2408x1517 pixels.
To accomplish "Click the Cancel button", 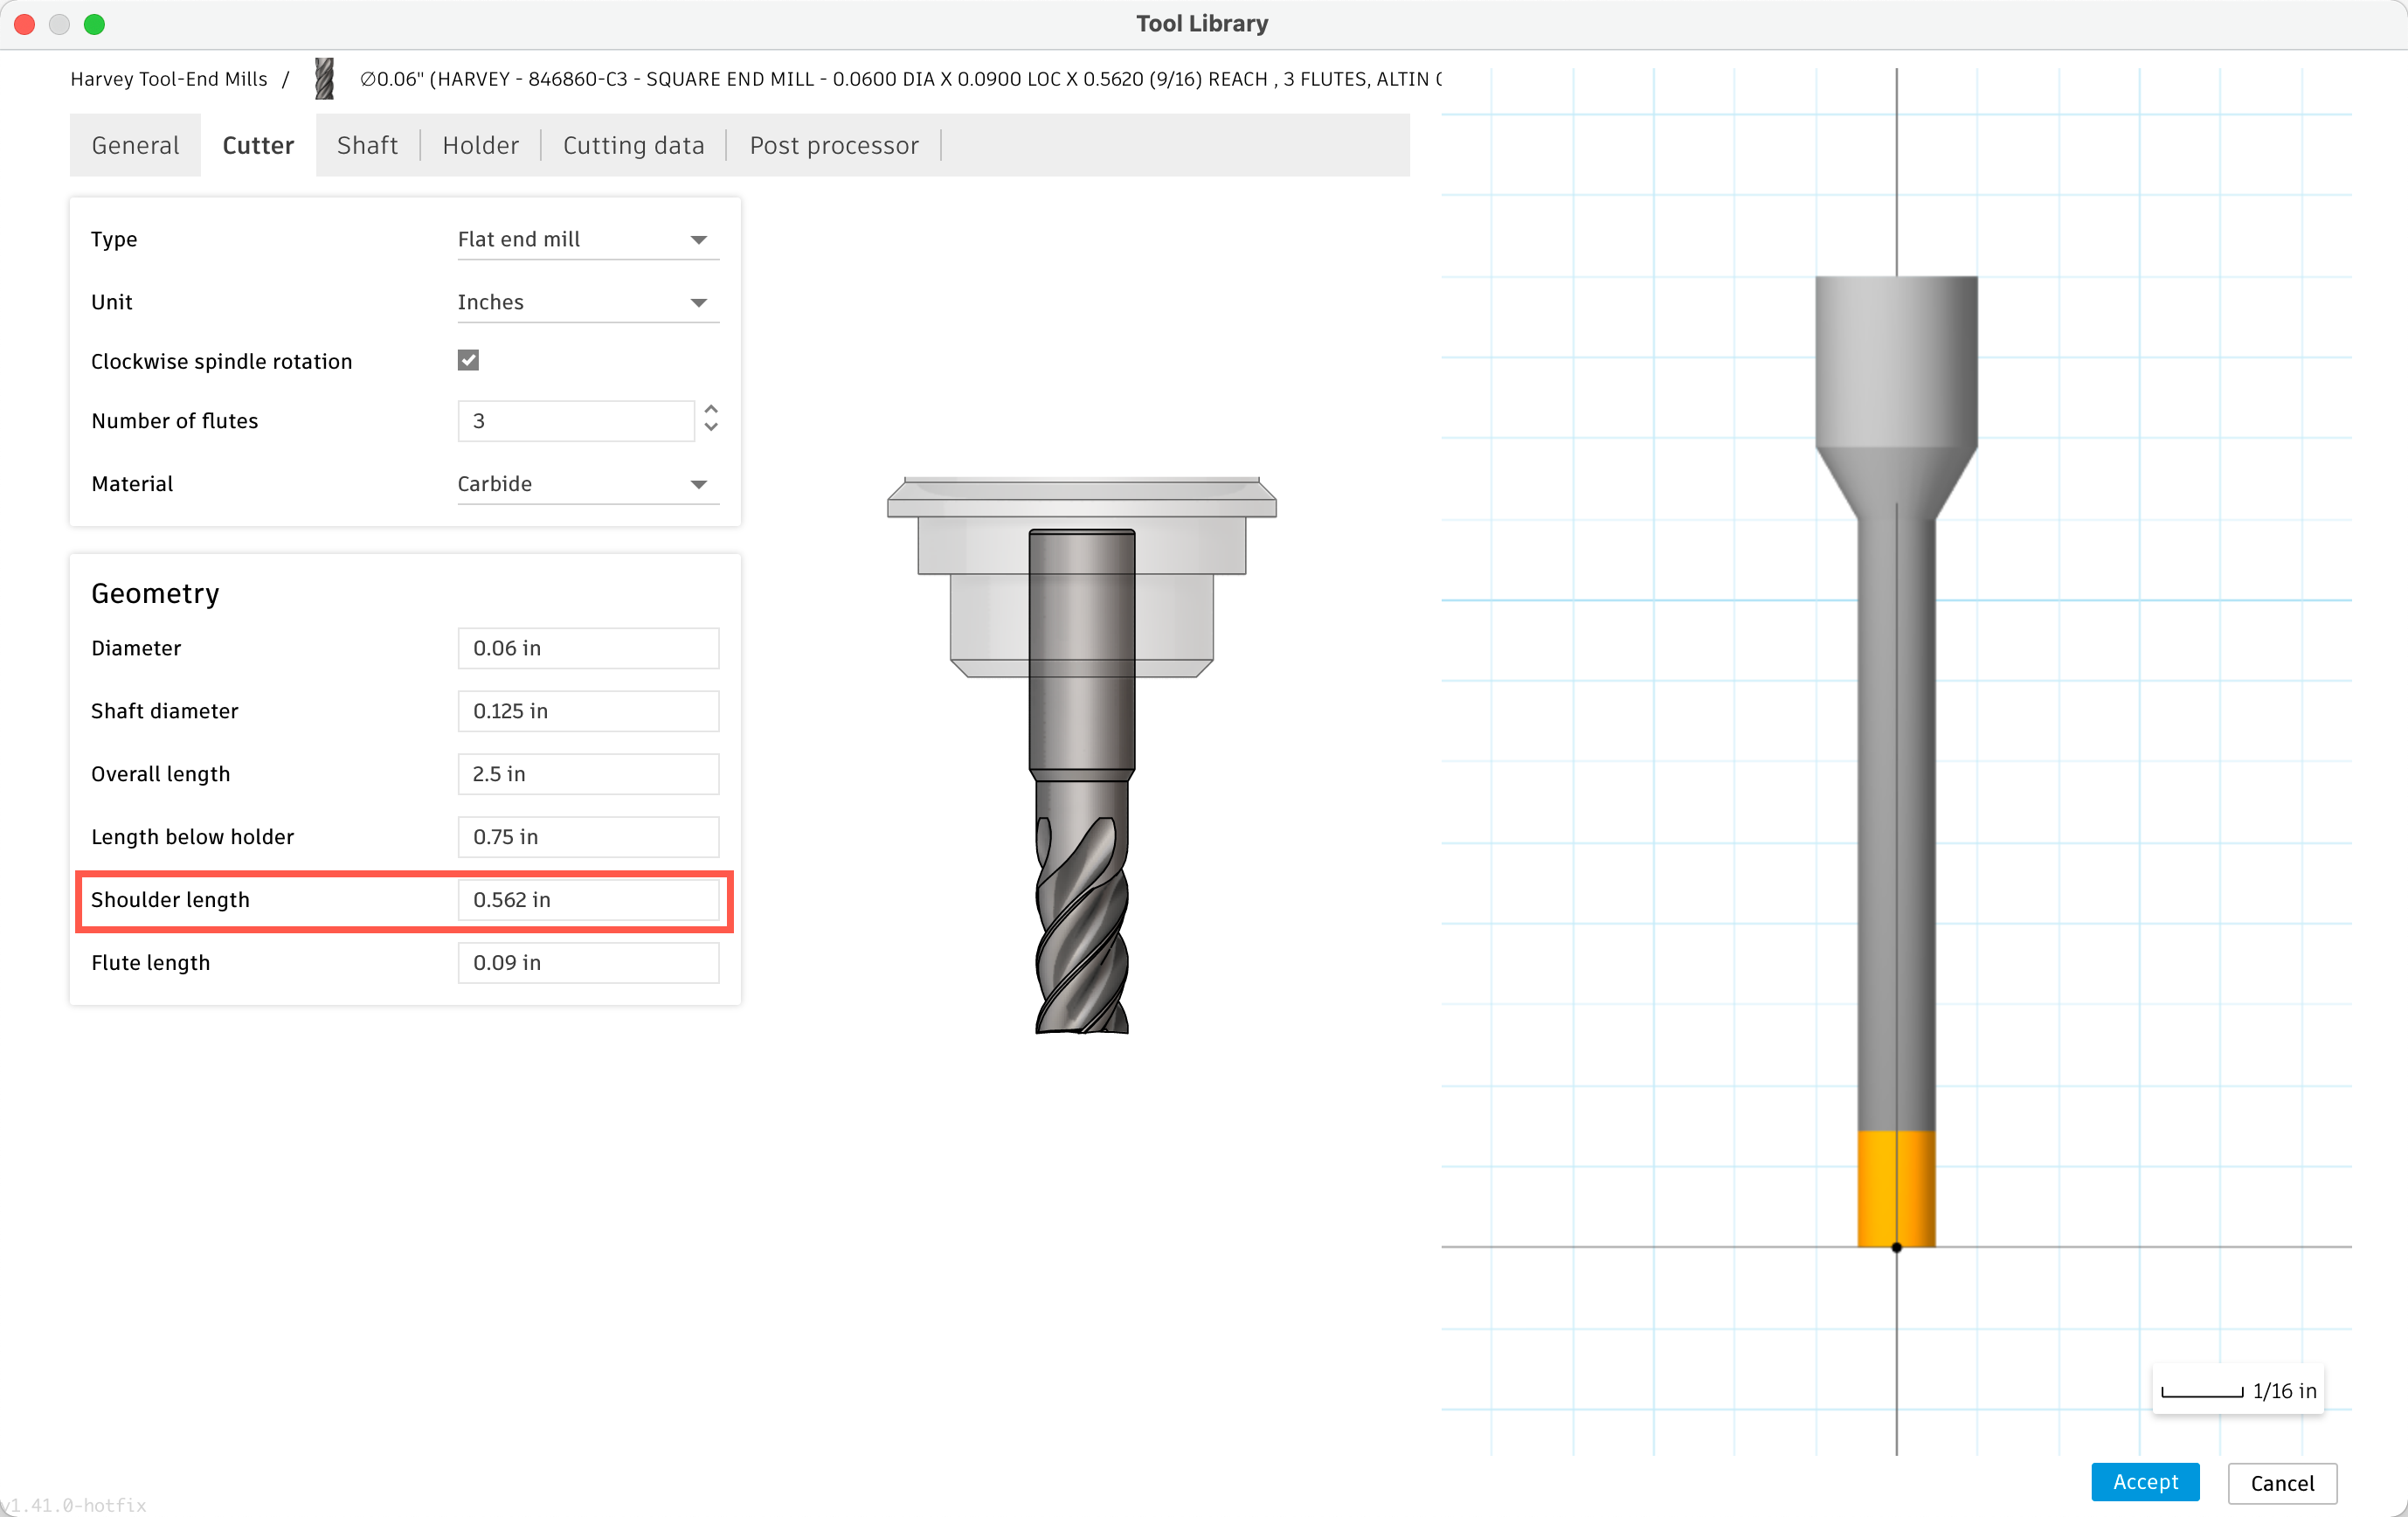I will point(2282,1482).
